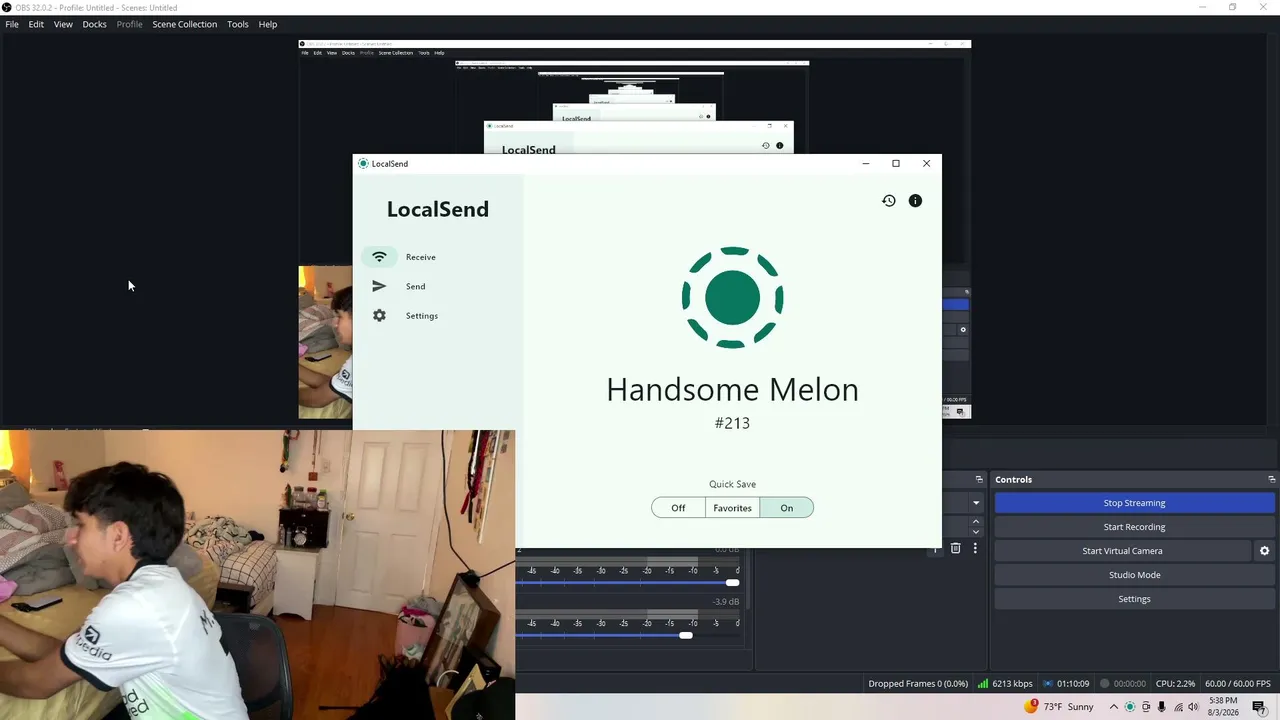Click the Handsome Melon device name

point(732,389)
